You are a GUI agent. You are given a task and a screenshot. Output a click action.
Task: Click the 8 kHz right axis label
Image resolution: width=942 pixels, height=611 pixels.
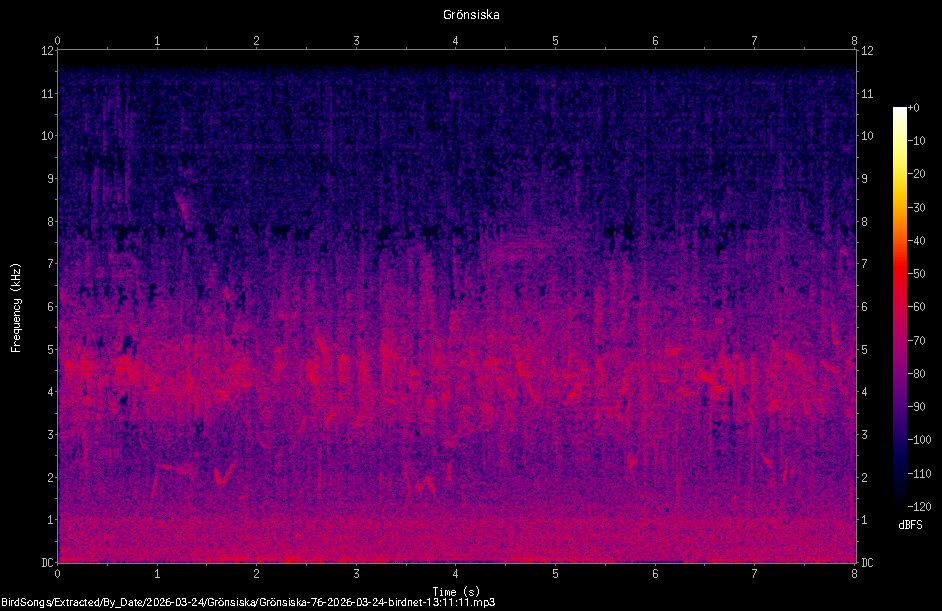(865, 222)
